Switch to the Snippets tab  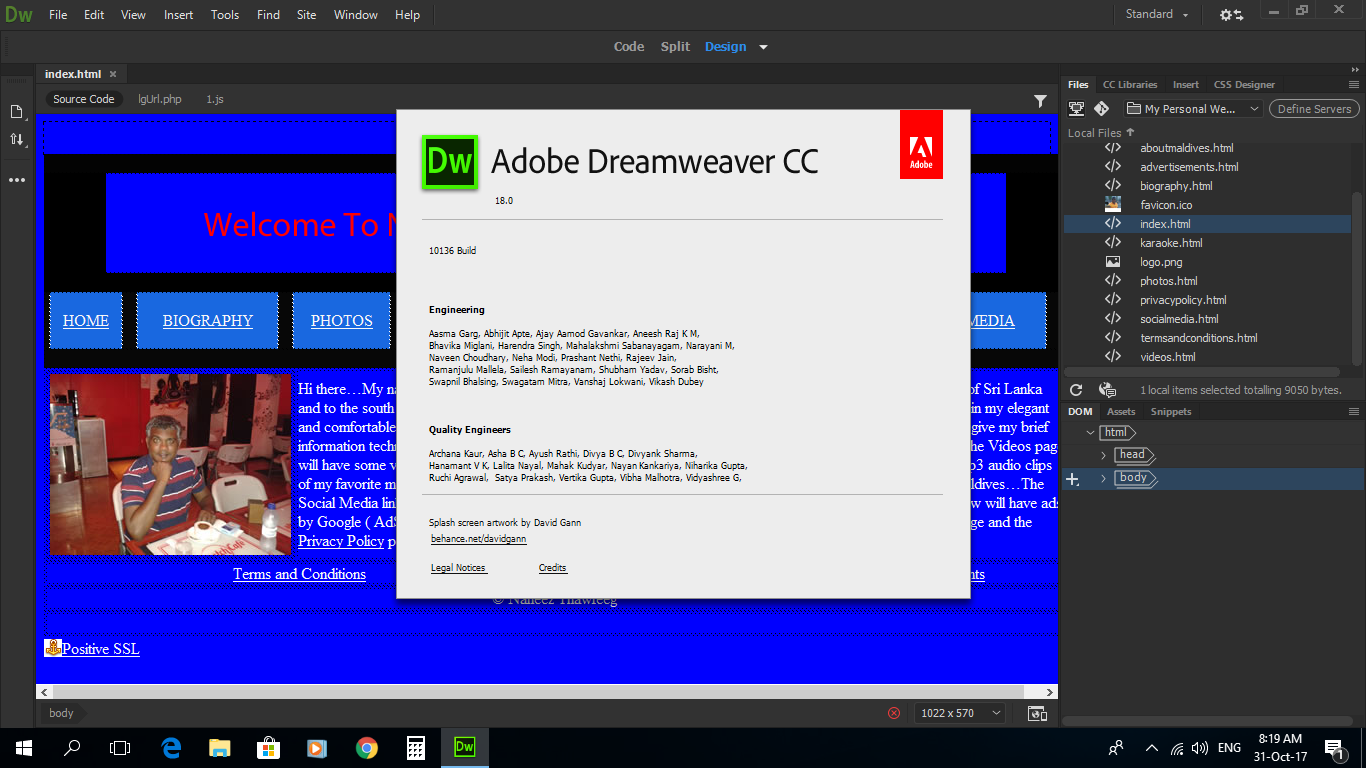(x=1171, y=412)
